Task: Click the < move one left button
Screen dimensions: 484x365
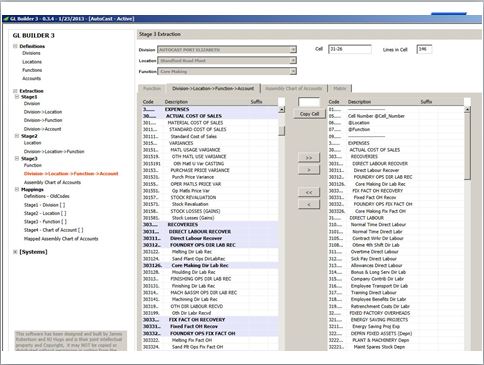Action: coord(309,204)
